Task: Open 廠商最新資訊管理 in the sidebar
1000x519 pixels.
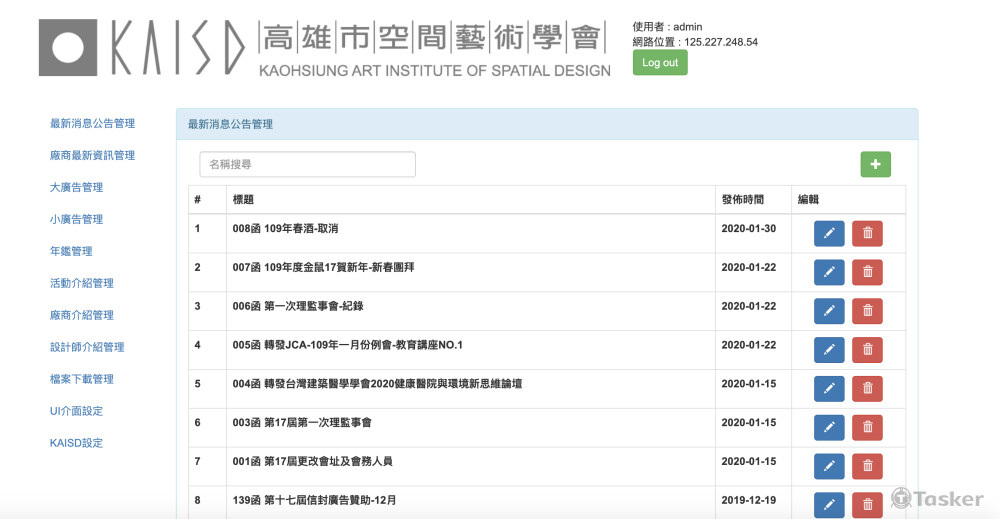Action: [92, 156]
